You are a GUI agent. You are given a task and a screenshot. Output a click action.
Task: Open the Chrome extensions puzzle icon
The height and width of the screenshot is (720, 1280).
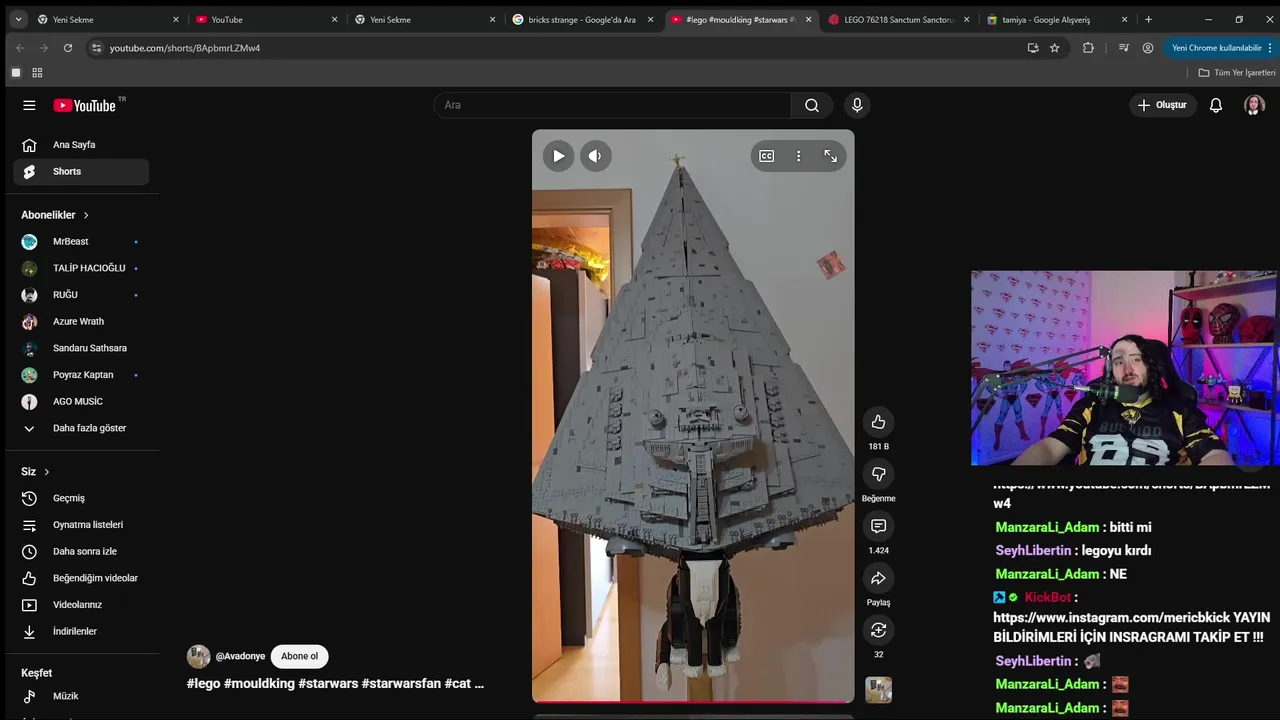click(1088, 48)
